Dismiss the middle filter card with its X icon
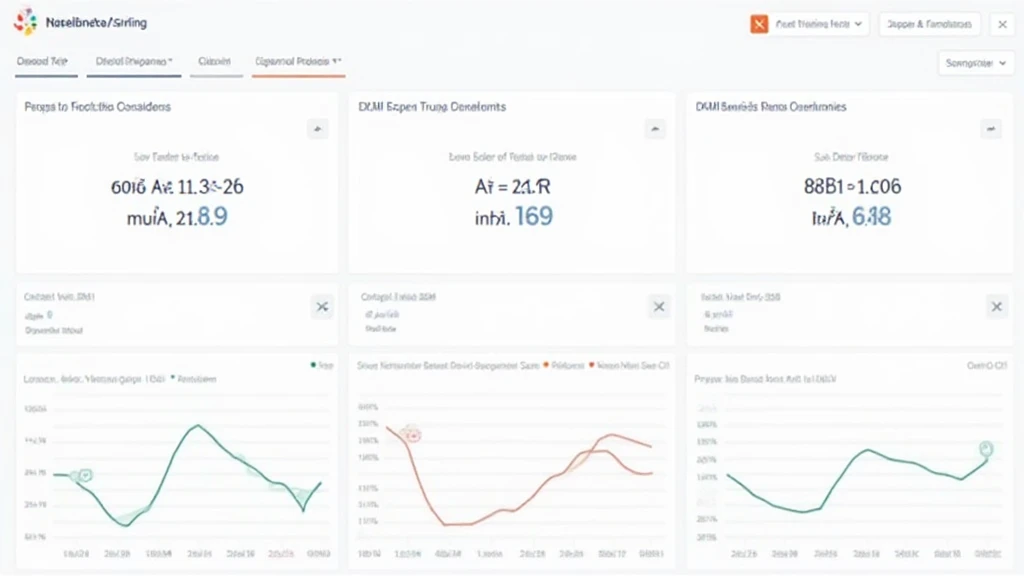This screenshot has width=1024, height=576. point(658,307)
